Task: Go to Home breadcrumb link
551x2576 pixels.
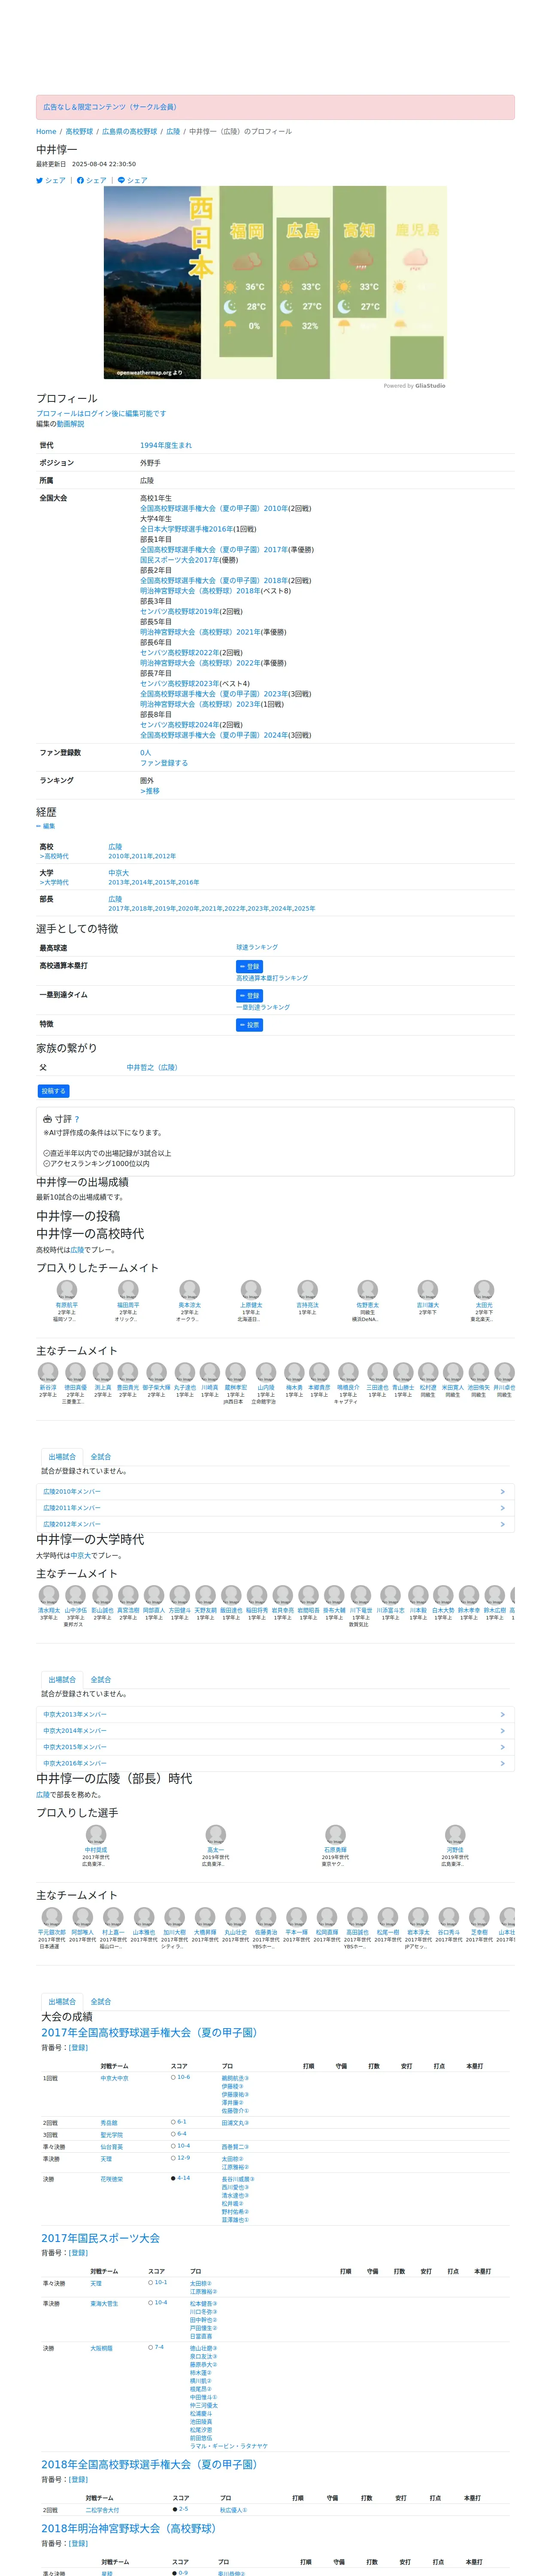Action: coord(46,132)
